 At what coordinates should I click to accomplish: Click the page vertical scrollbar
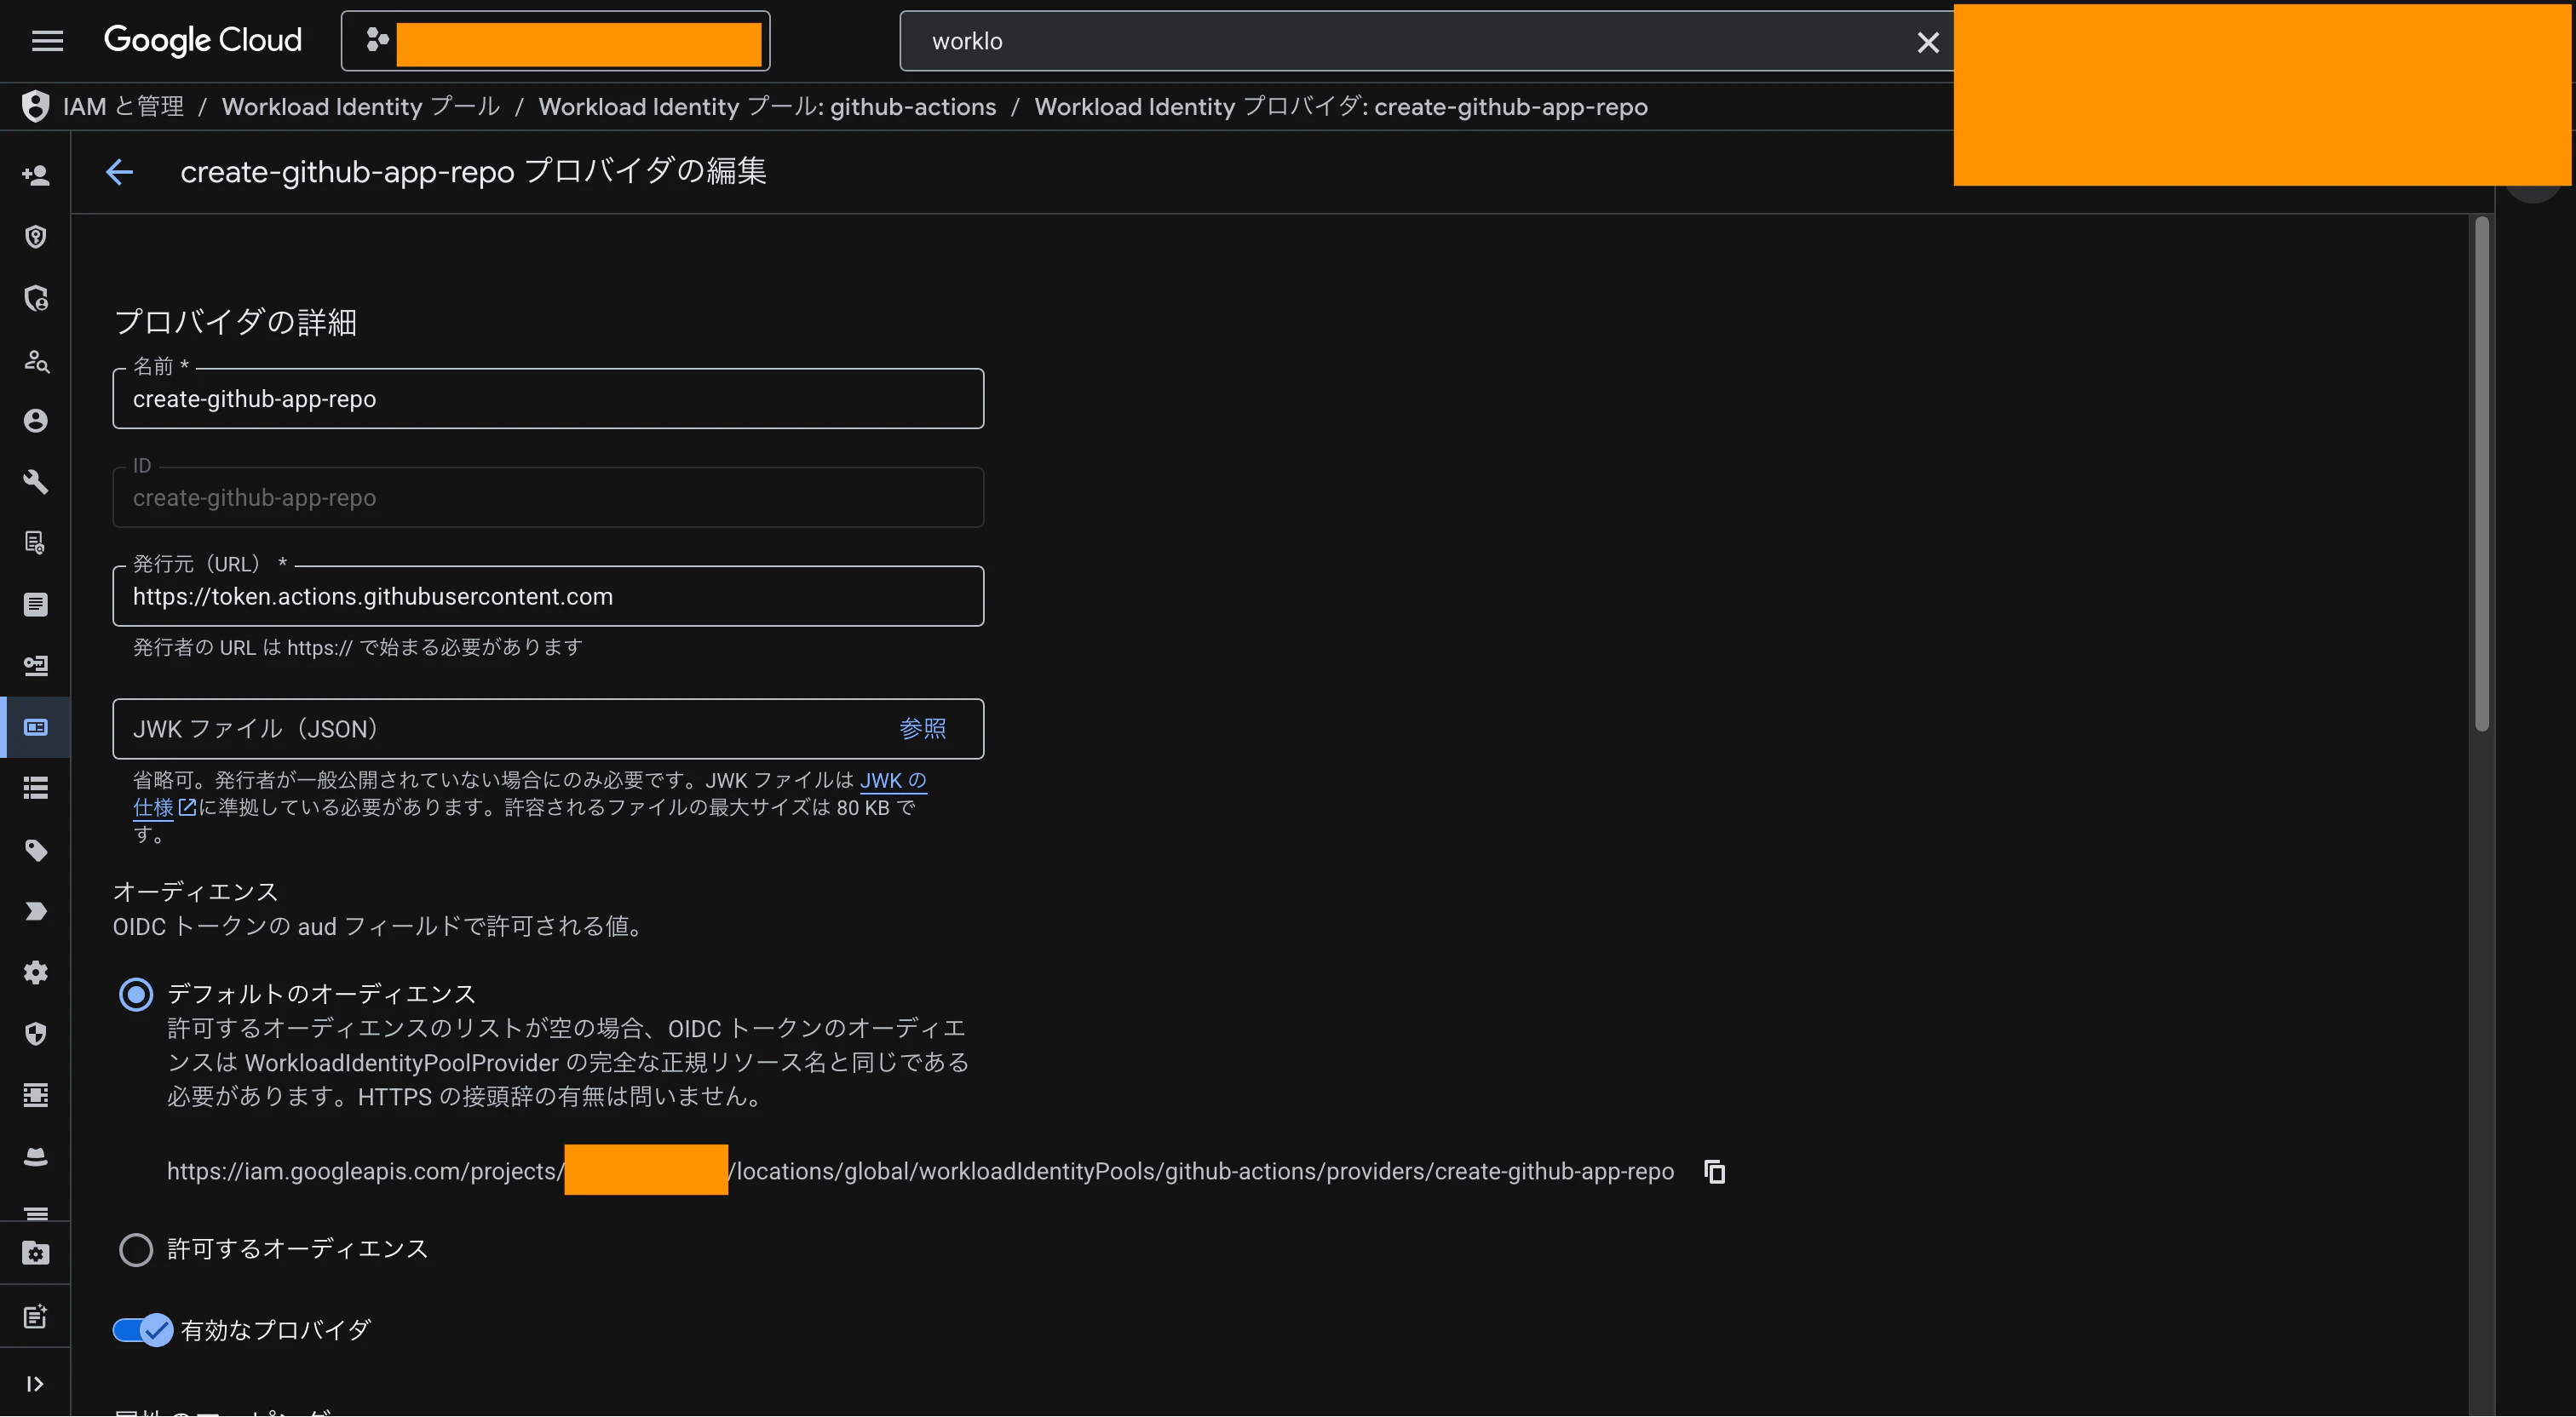click(2481, 475)
